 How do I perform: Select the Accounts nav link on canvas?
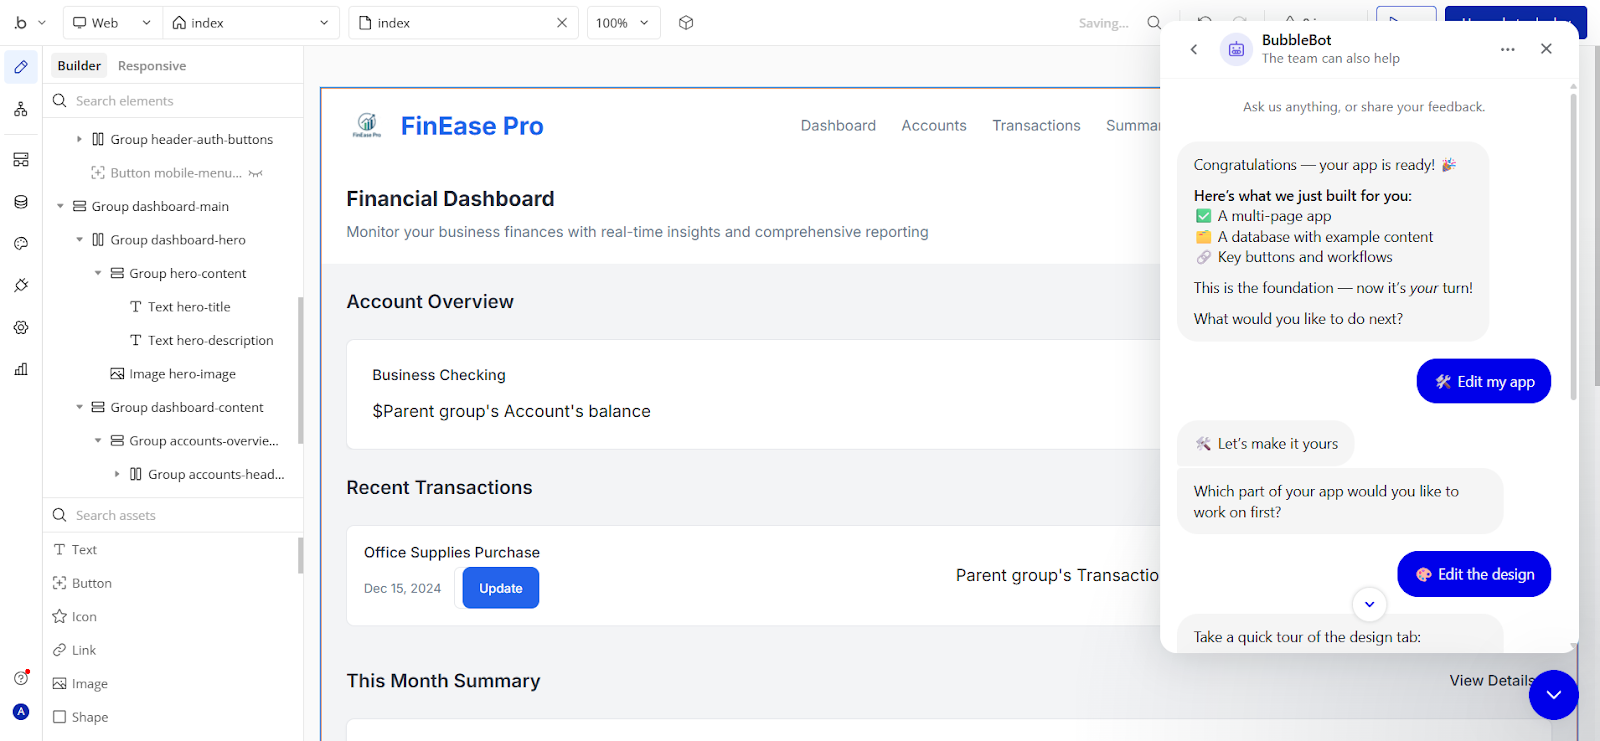934,126
